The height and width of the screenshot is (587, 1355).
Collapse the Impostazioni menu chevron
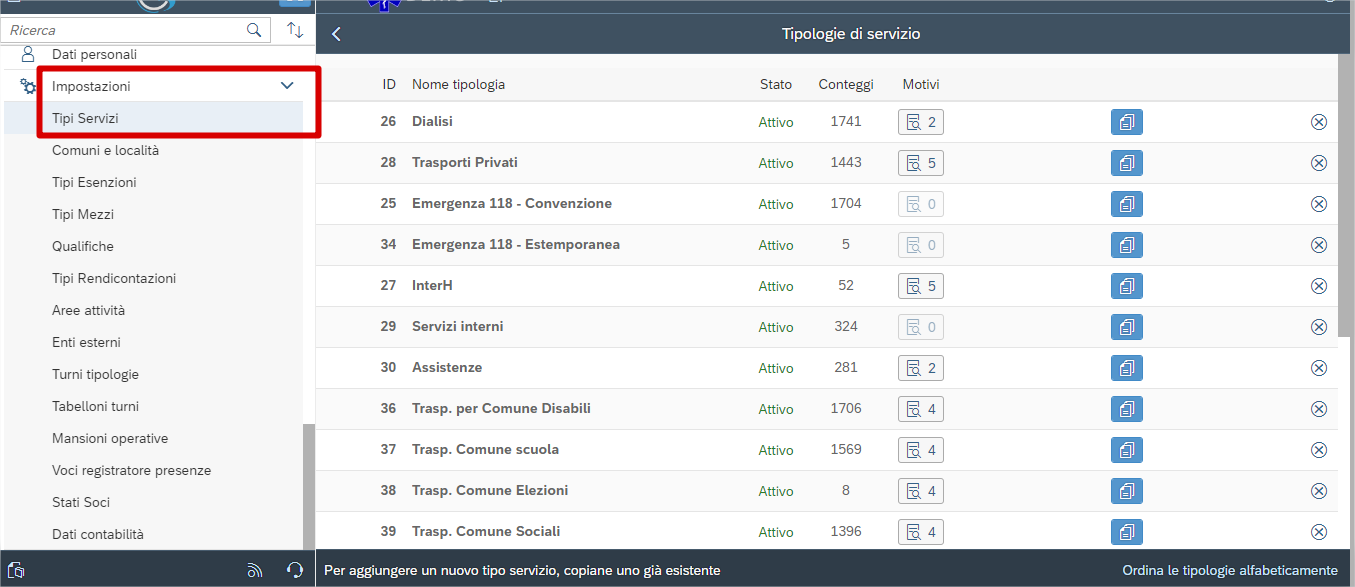click(x=287, y=87)
